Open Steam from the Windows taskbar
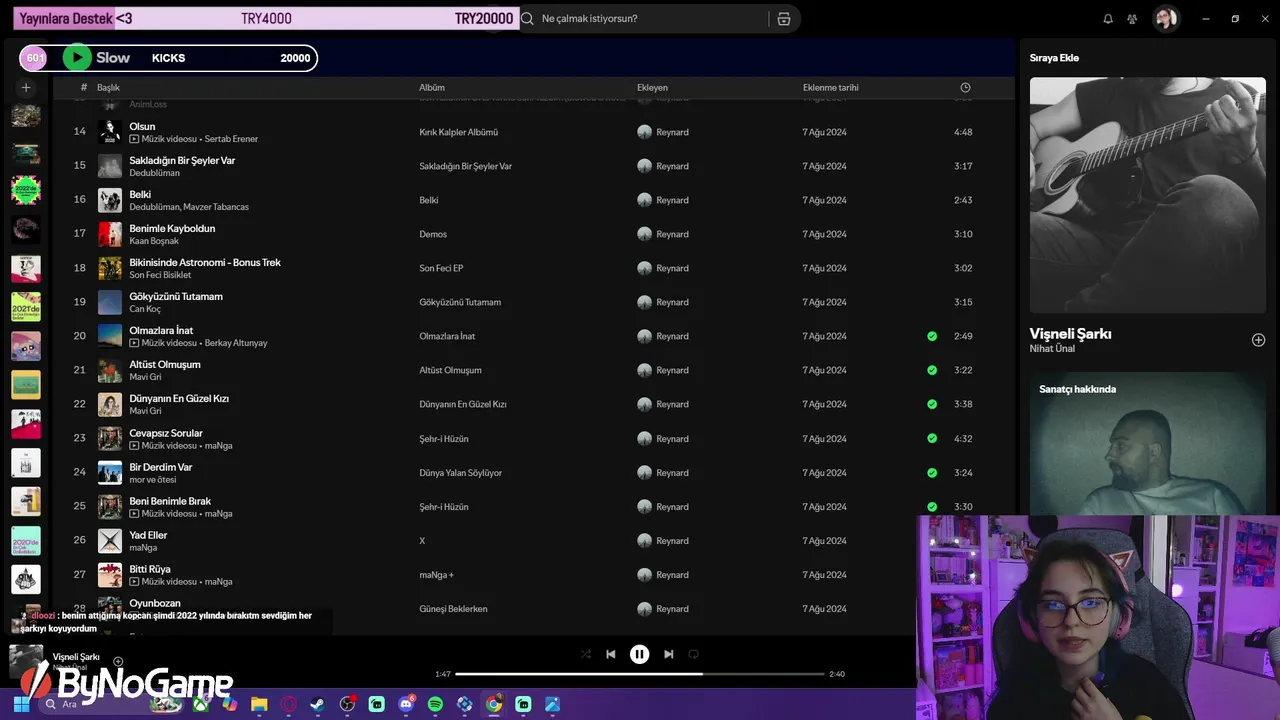 click(317, 704)
